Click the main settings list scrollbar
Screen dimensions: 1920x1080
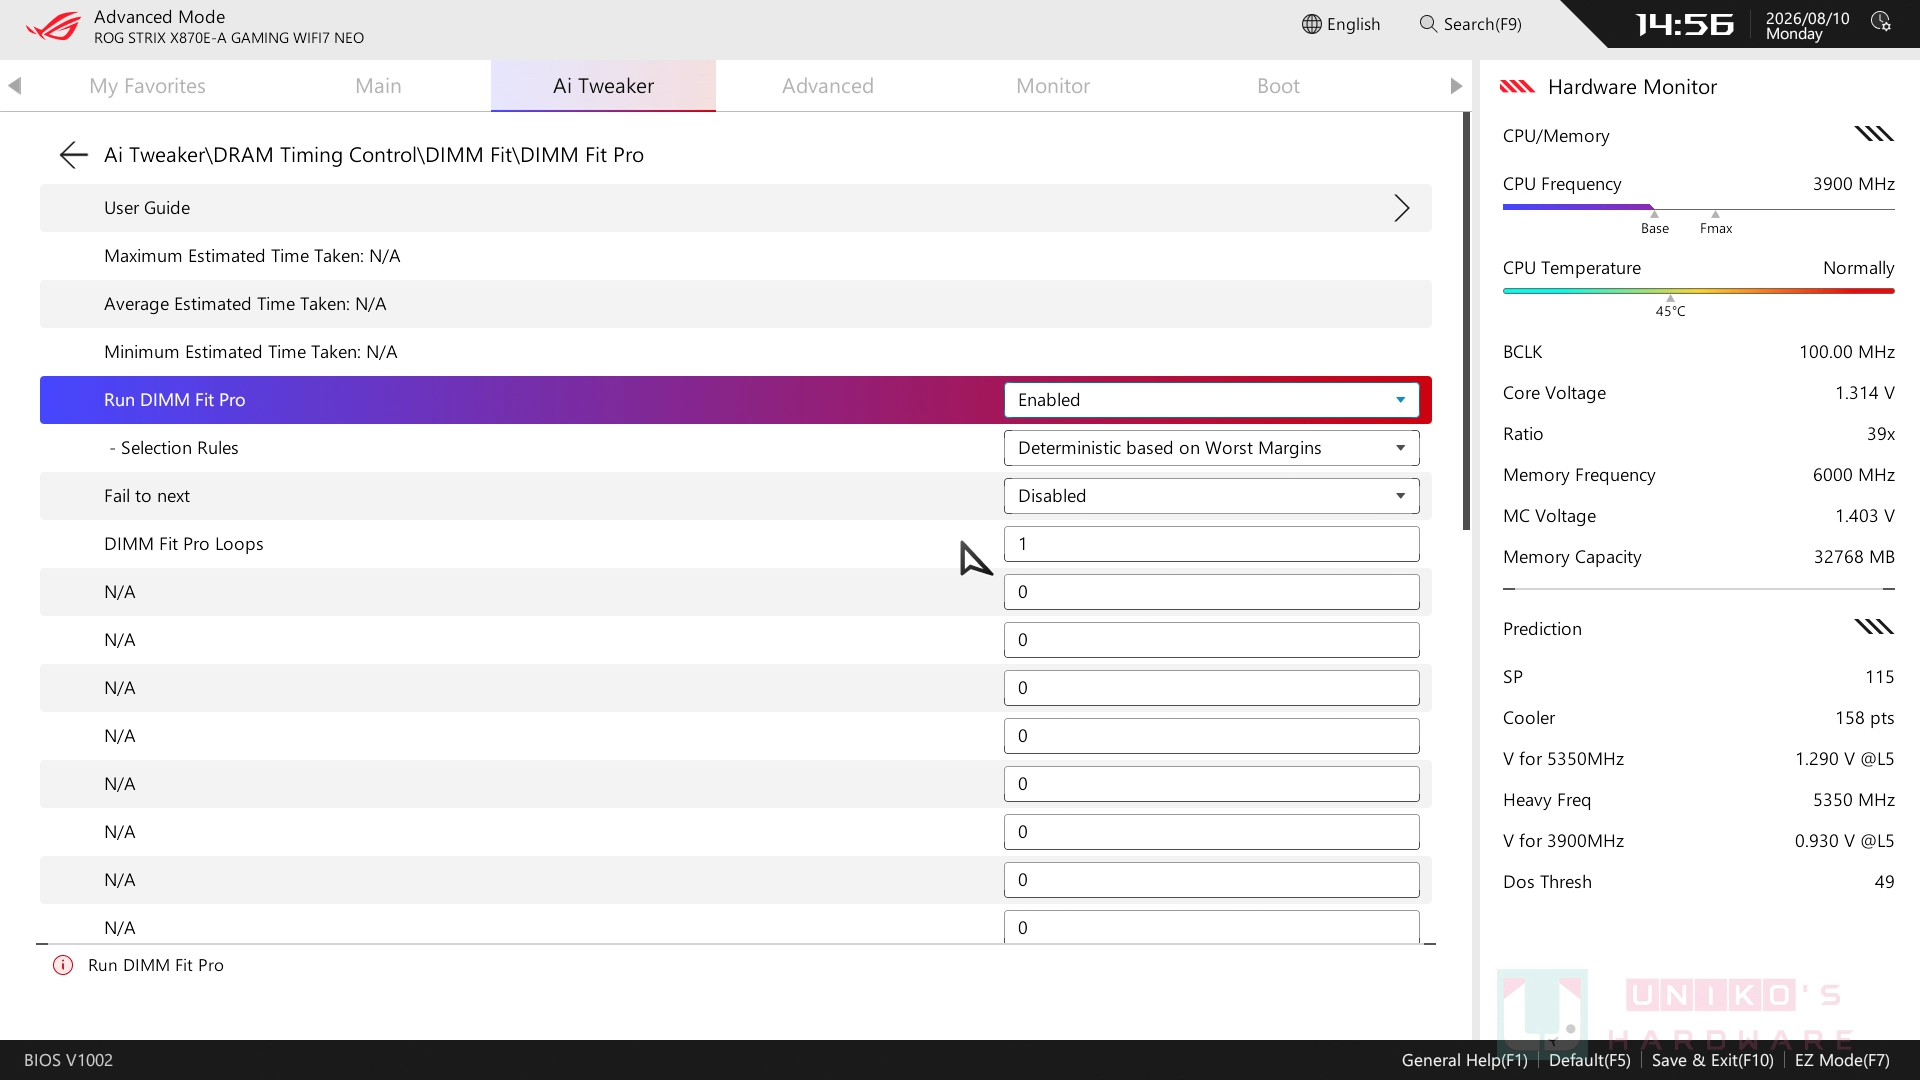pos(1466,321)
